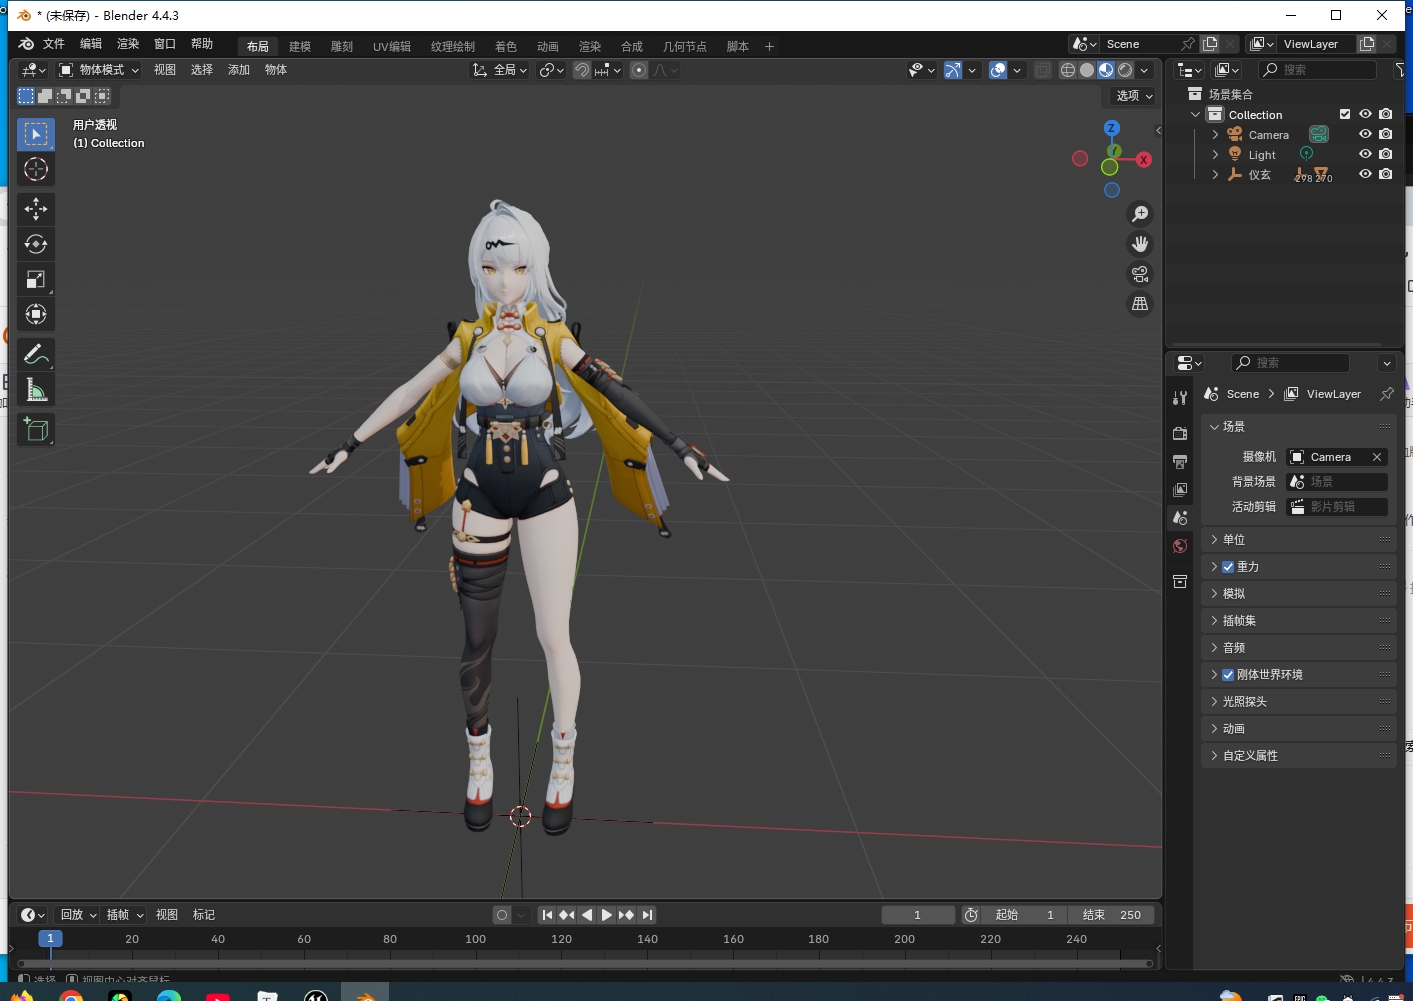Select the Annotate tool
The width and height of the screenshot is (1413, 1001).
click(x=36, y=354)
